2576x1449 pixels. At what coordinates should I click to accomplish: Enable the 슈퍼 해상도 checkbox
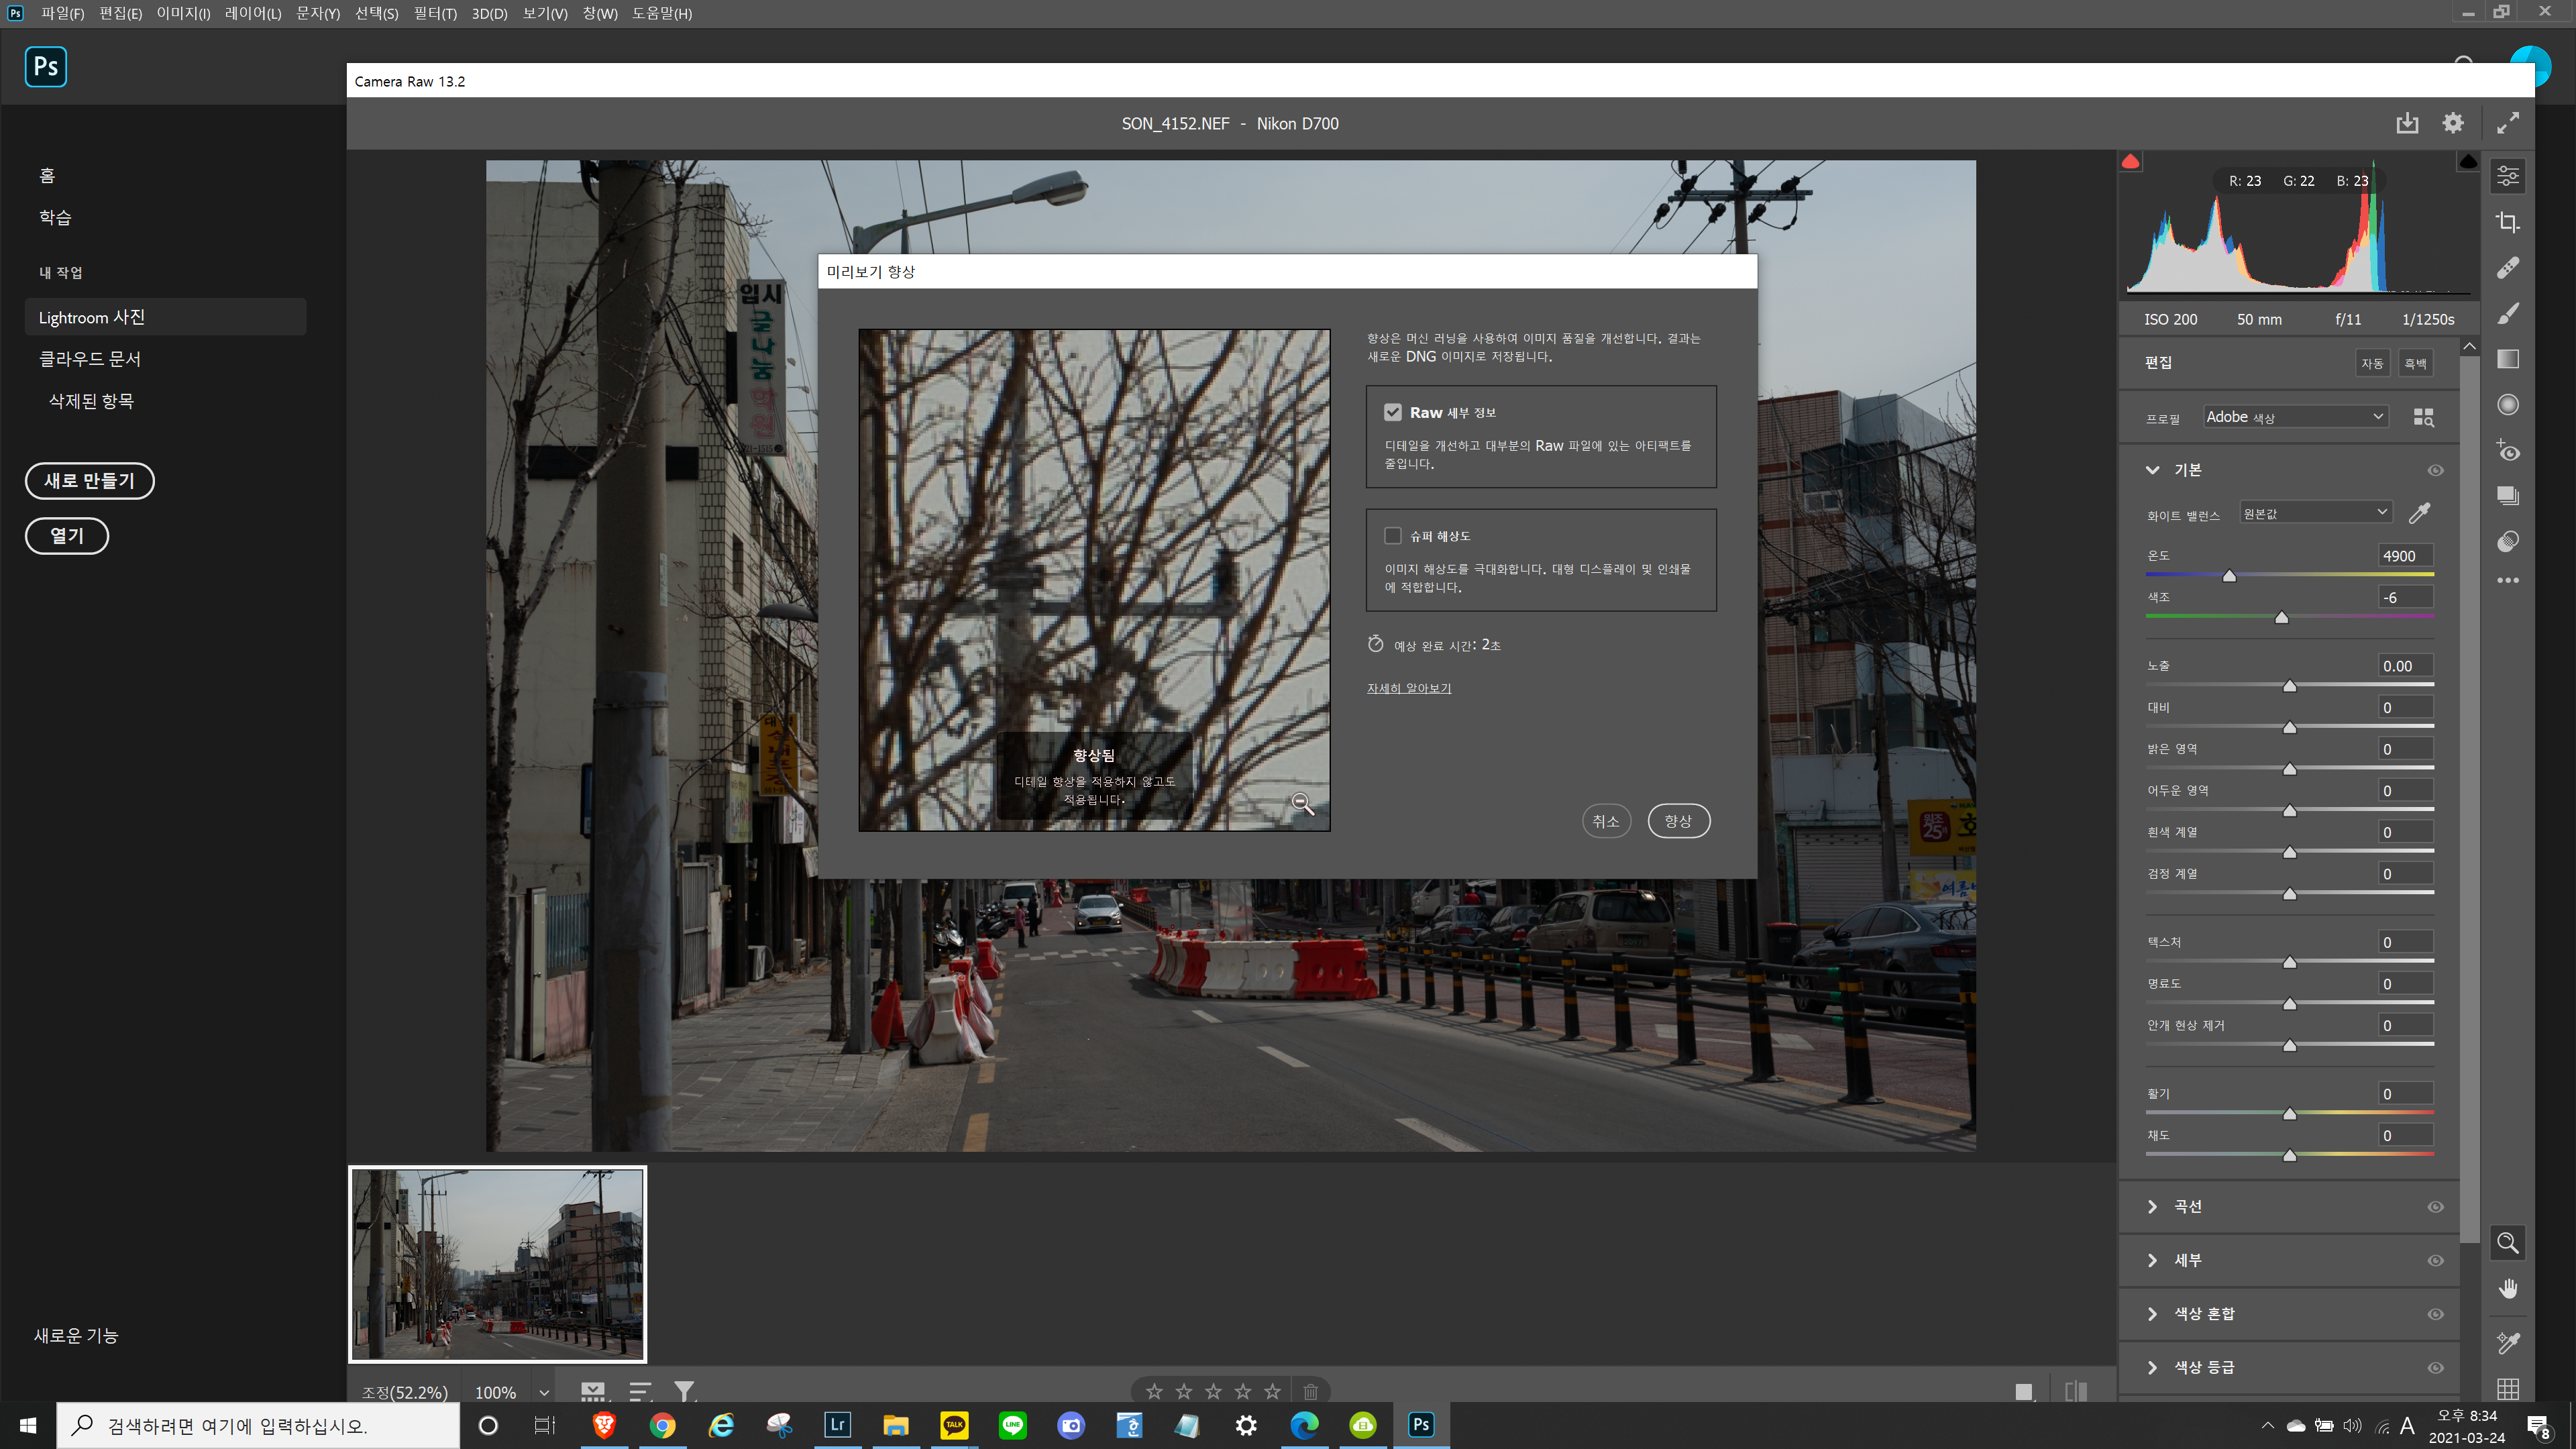pyautogui.click(x=1392, y=536)
